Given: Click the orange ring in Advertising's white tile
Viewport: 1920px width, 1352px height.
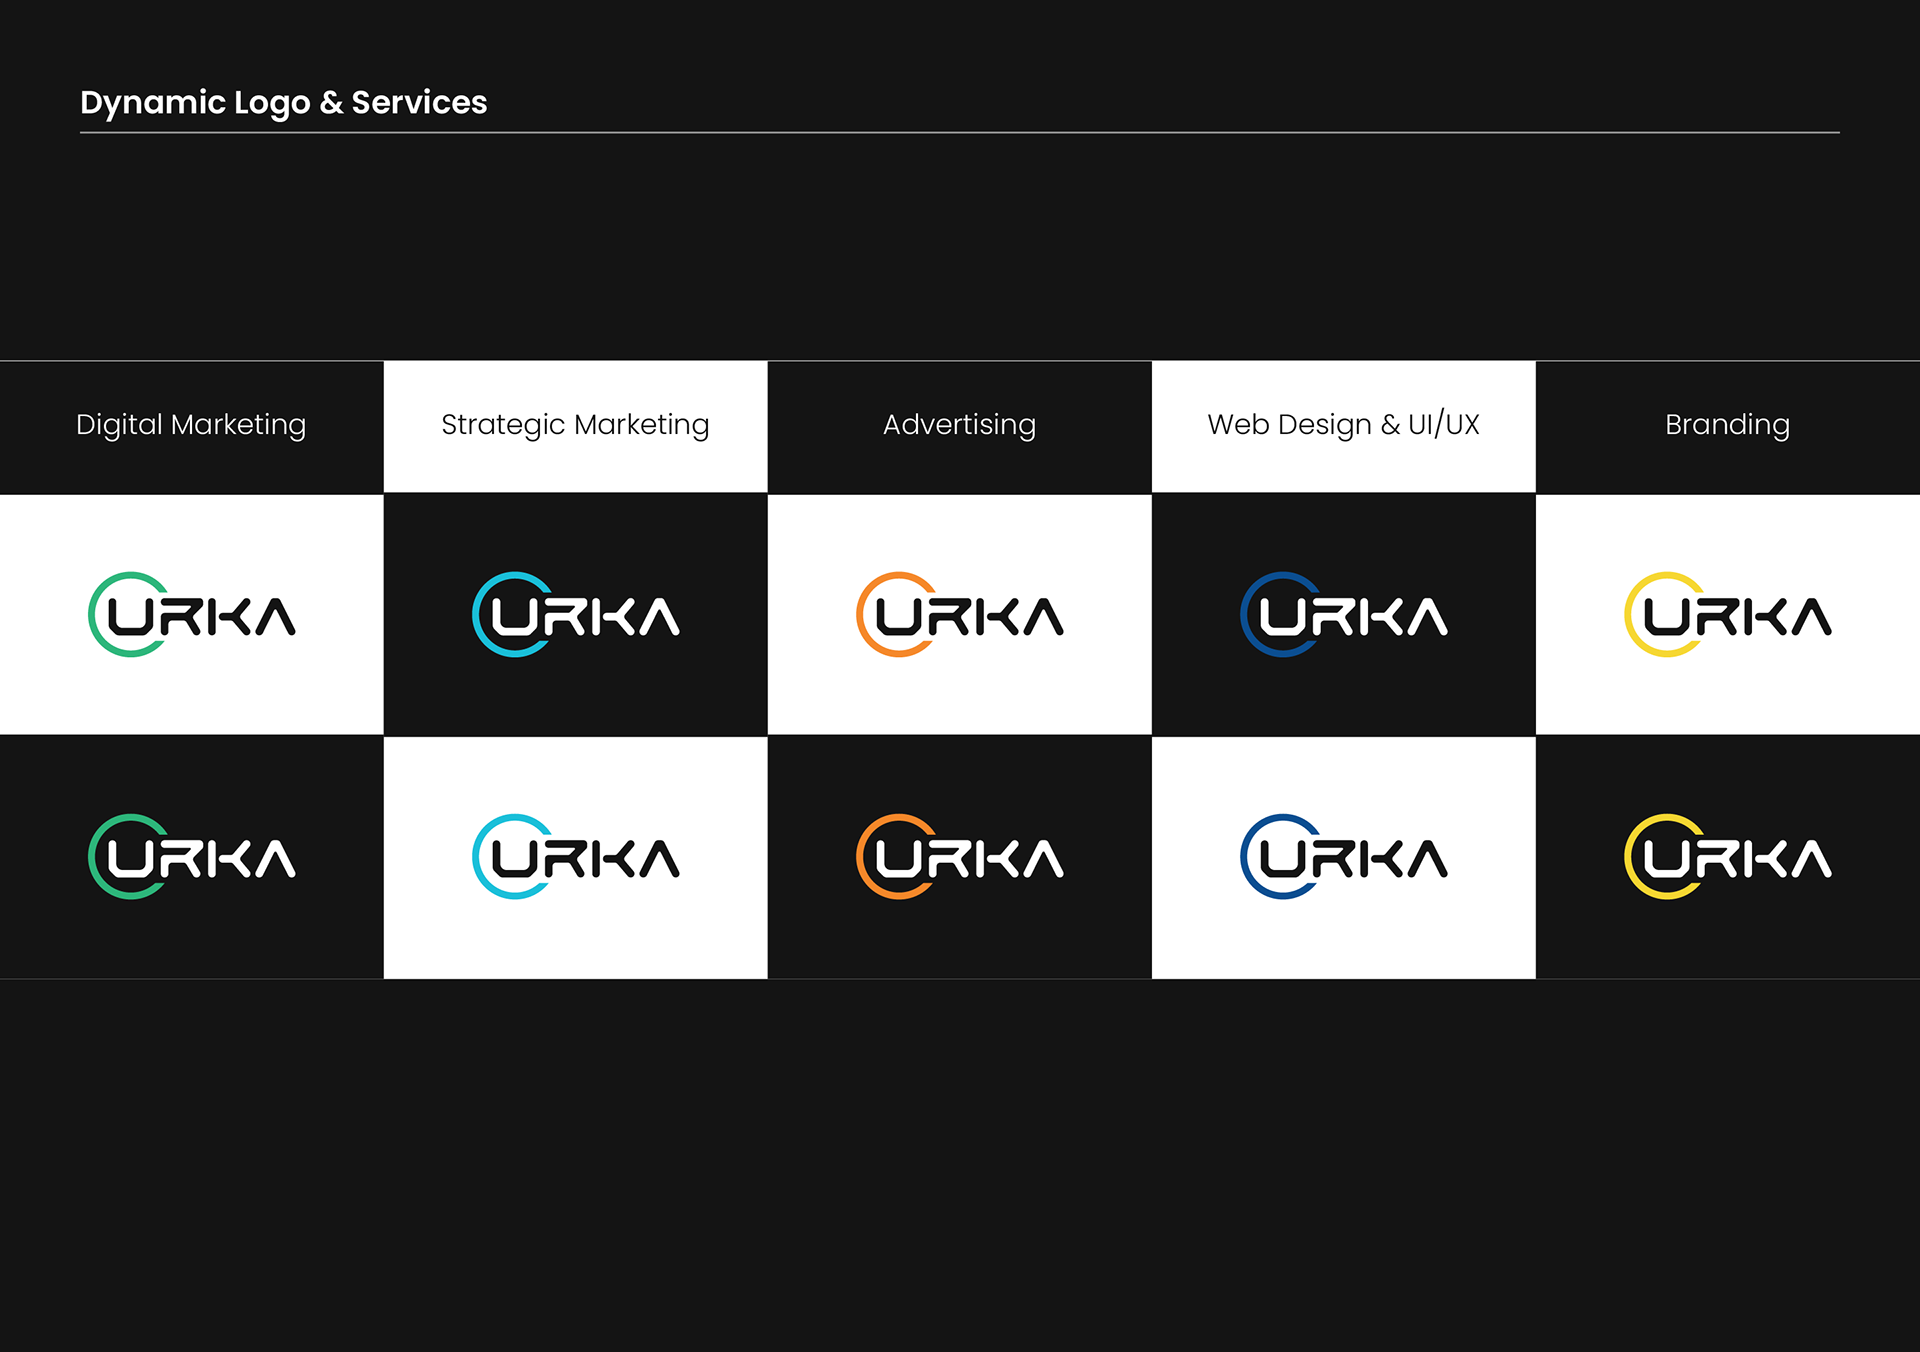Looking at the screenshot, I should 861,614.
